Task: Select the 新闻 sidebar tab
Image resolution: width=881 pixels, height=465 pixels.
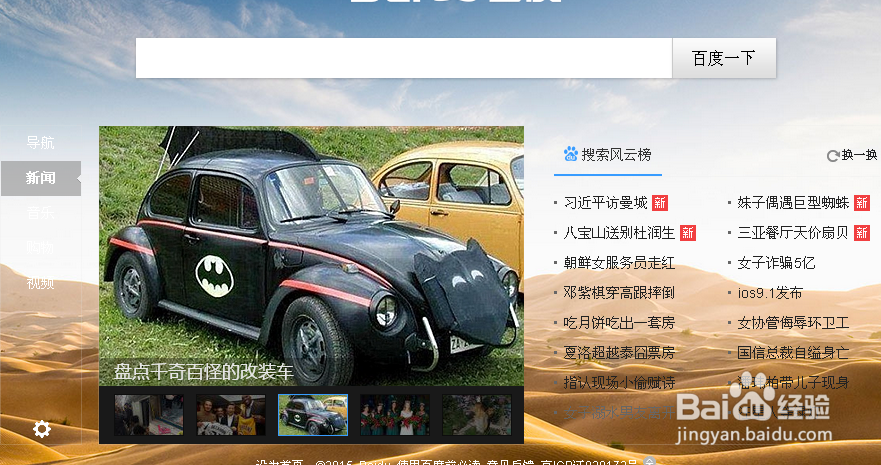Action: point(40,178)
